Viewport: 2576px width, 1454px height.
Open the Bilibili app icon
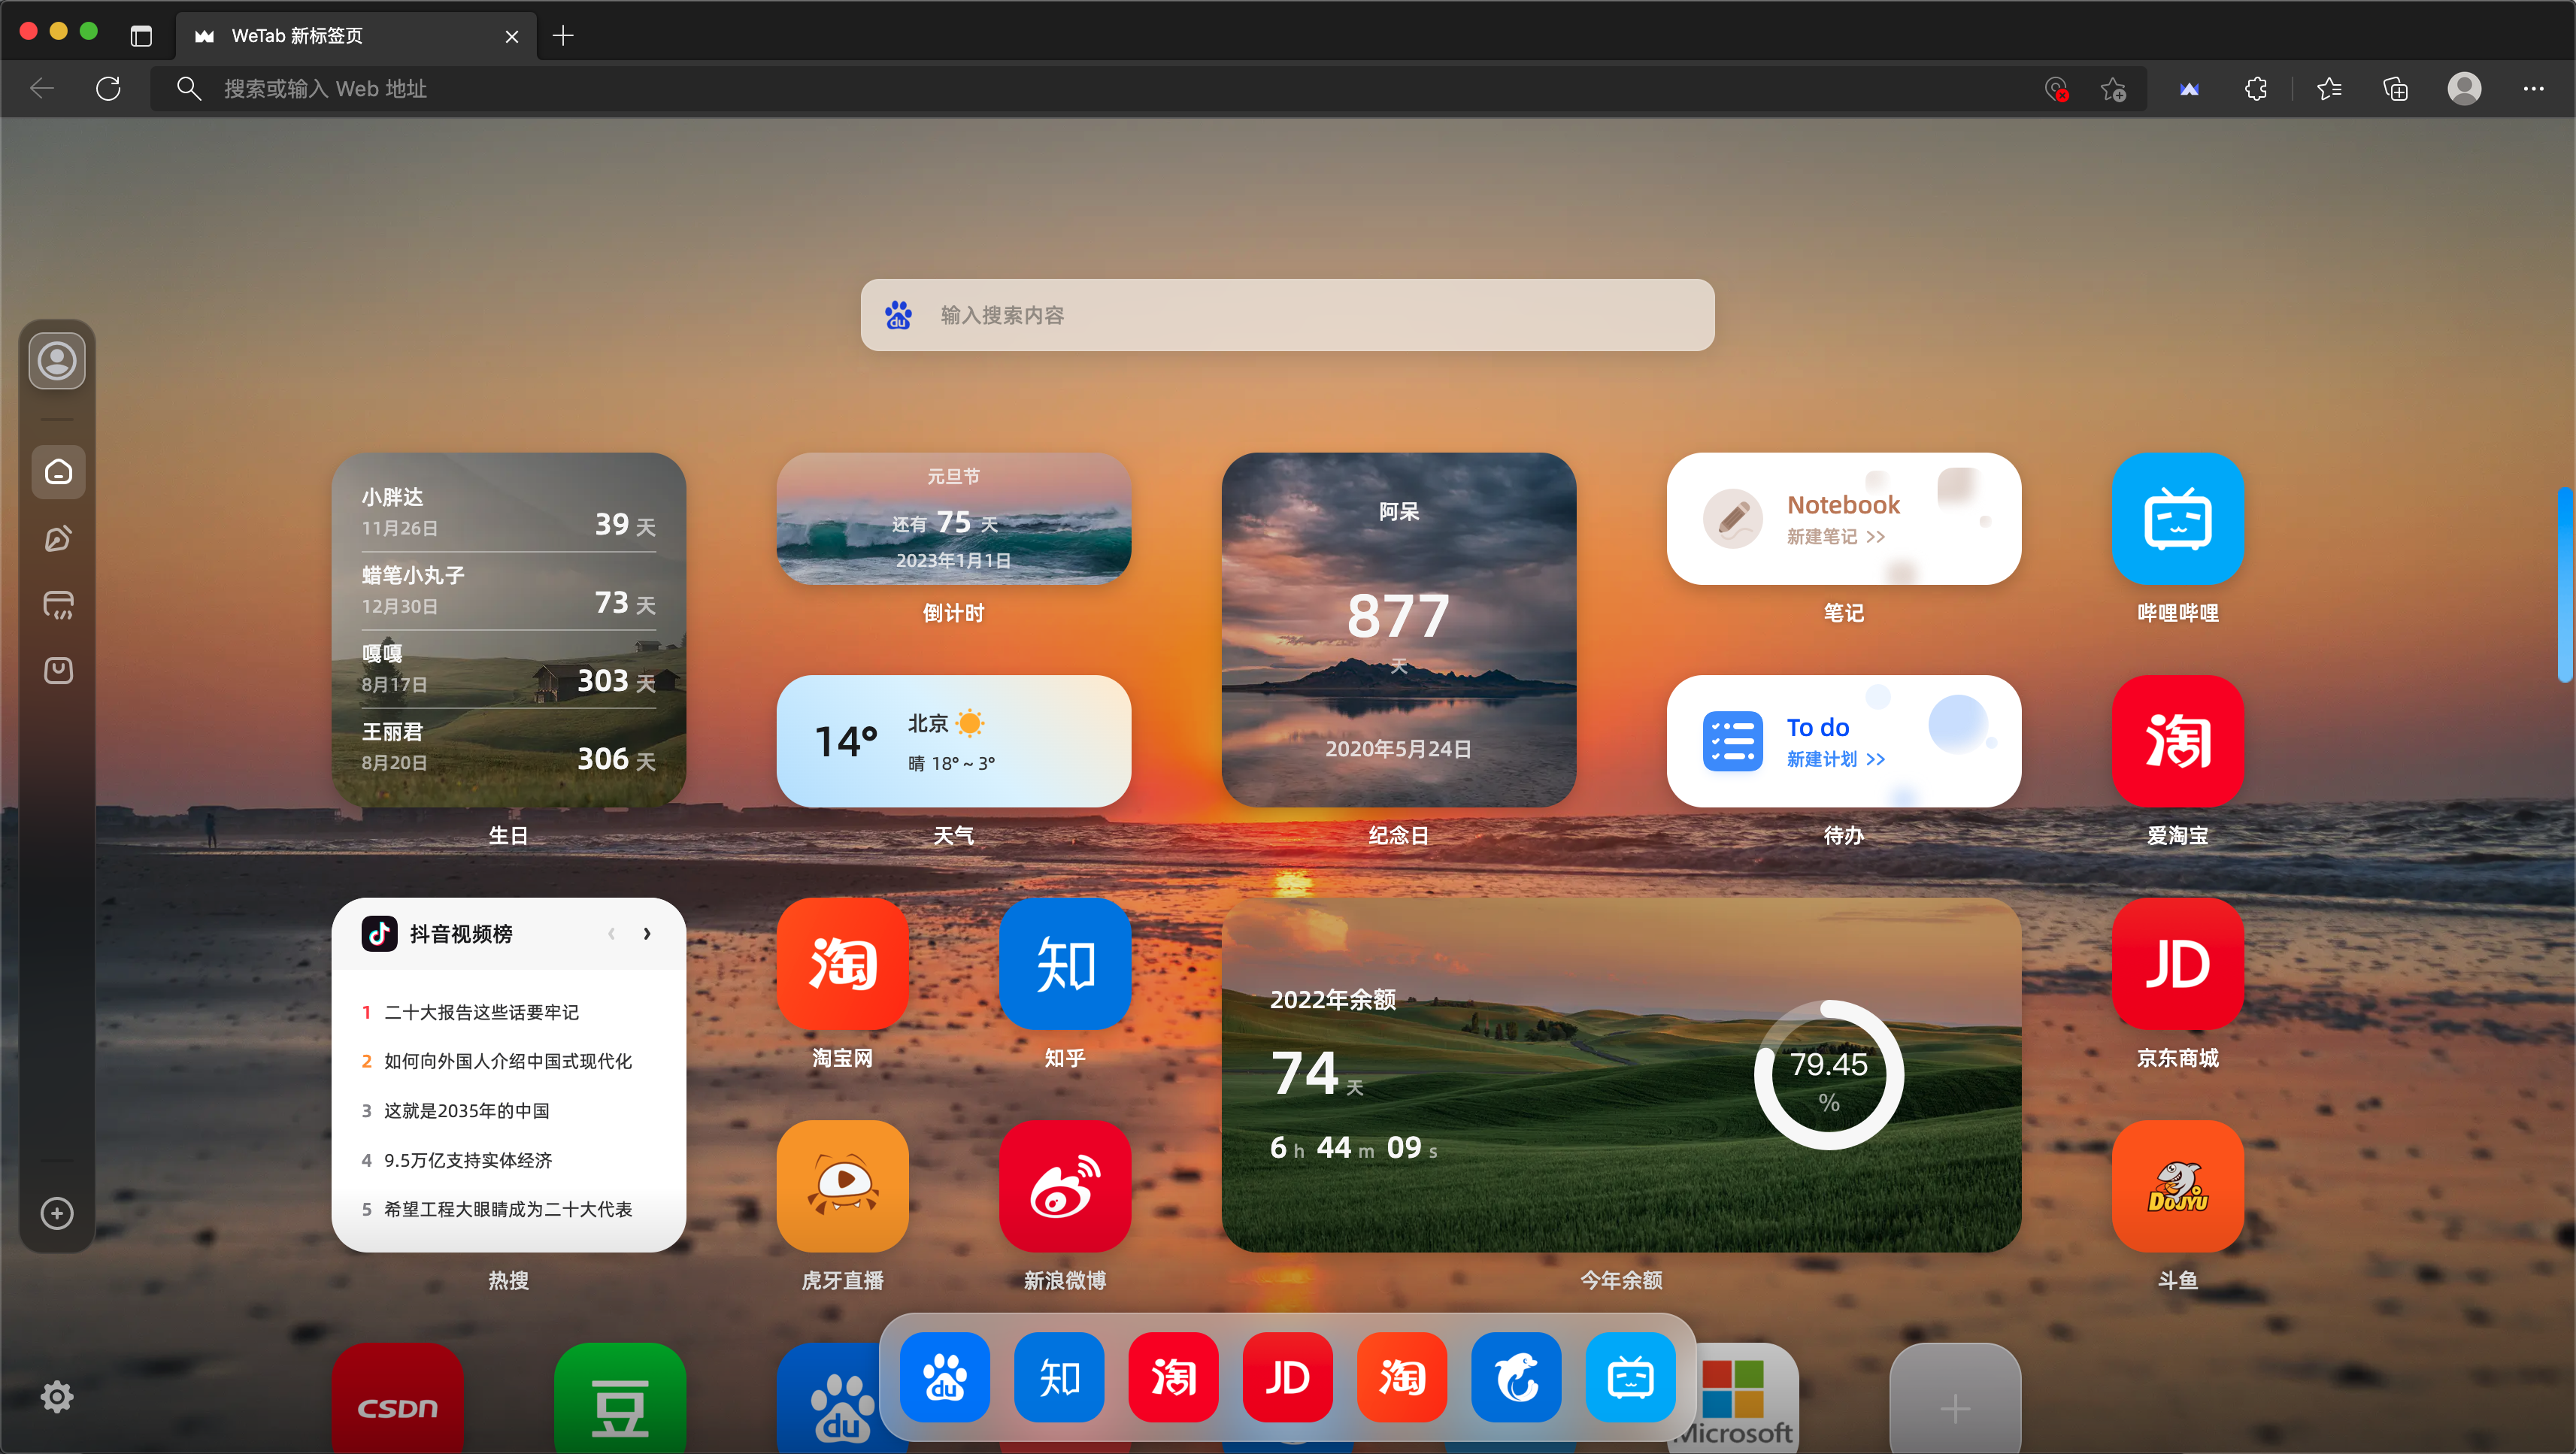[x=2177, y=519]
